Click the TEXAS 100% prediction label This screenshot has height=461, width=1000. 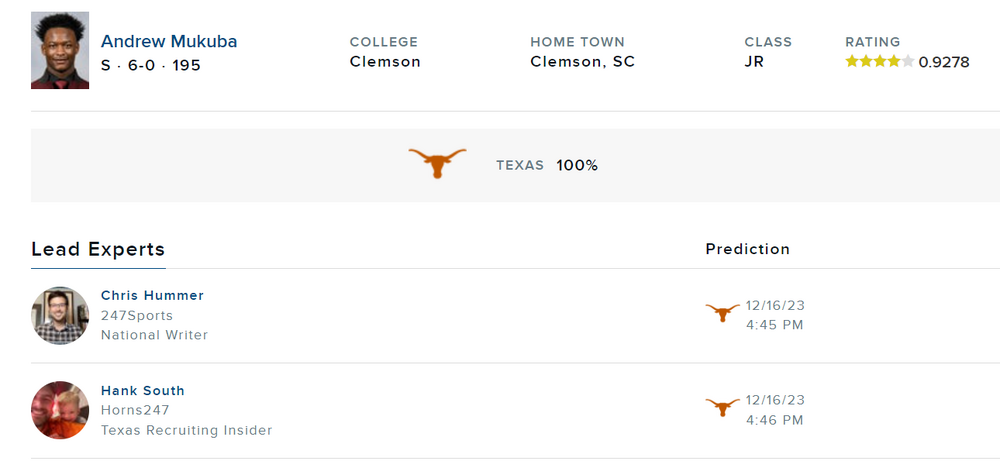[547, 165]
